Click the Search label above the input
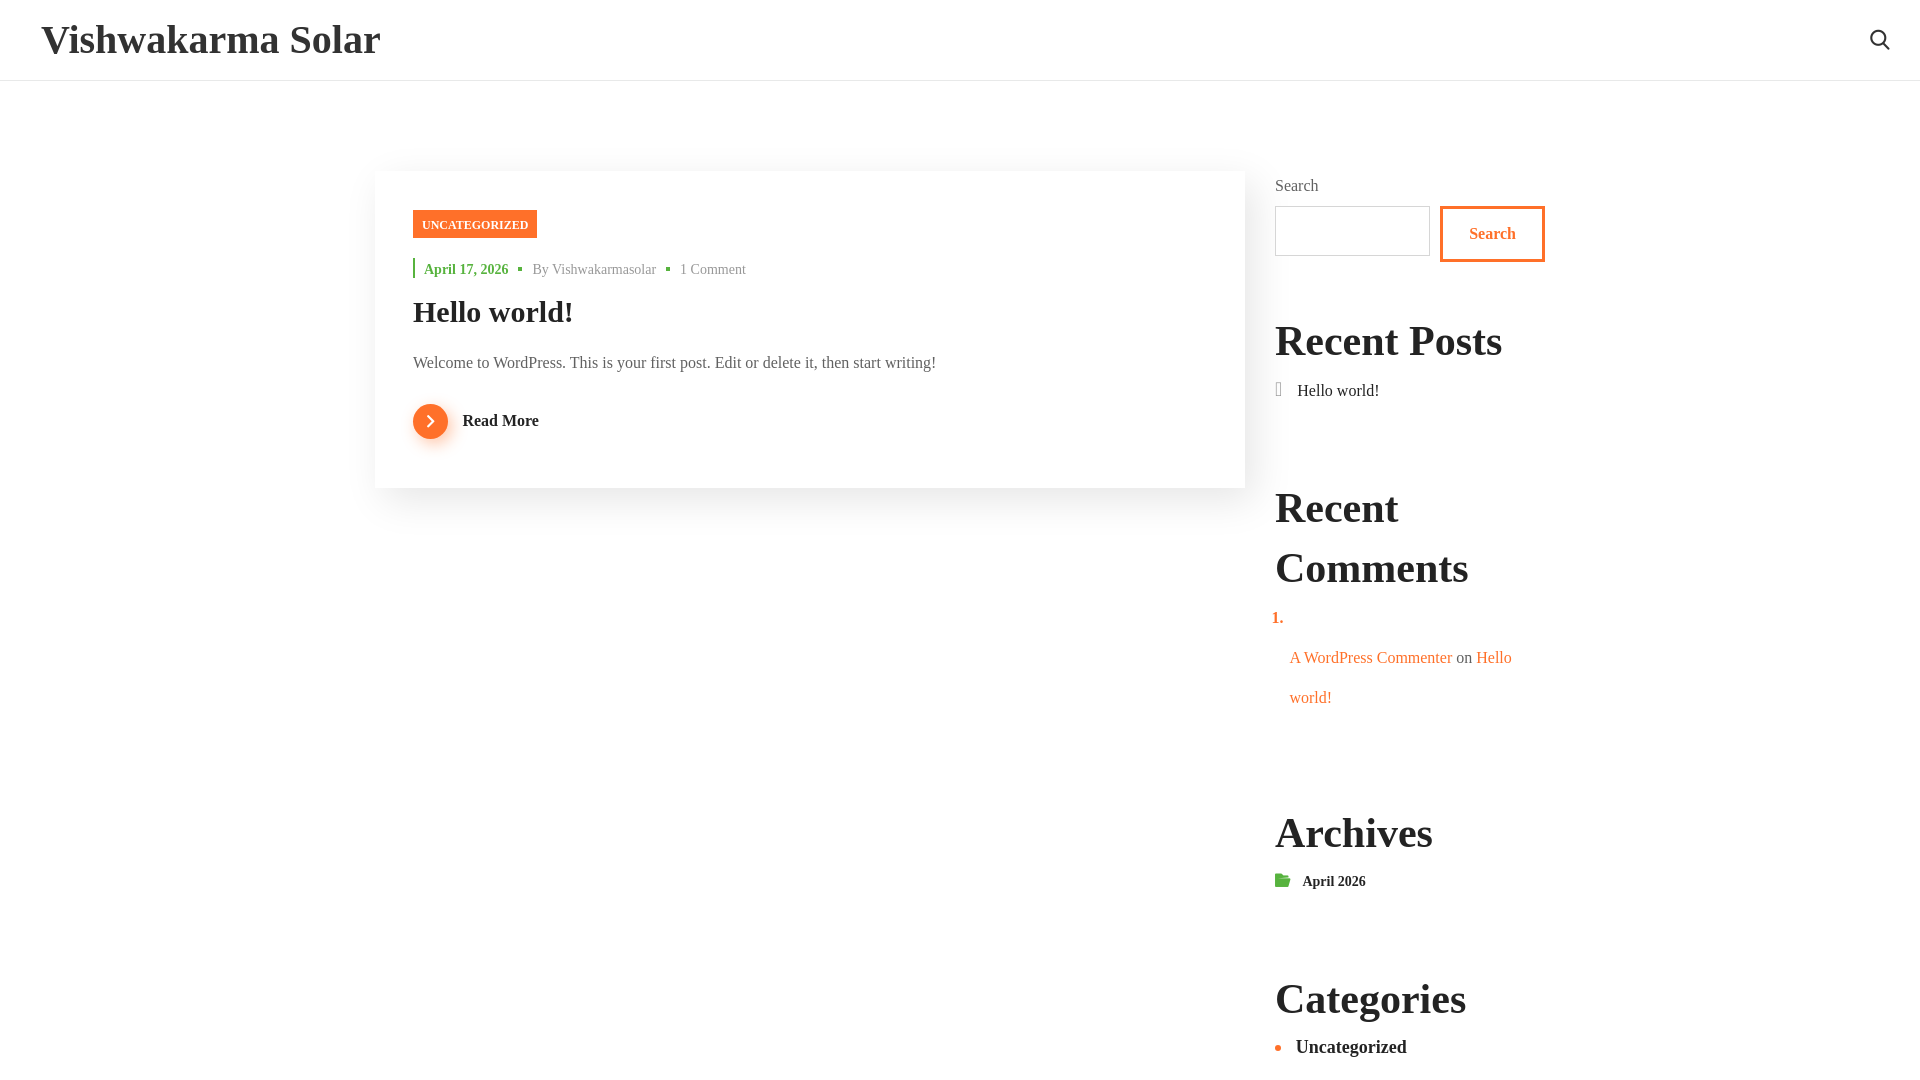 [x=1296, y=186]
